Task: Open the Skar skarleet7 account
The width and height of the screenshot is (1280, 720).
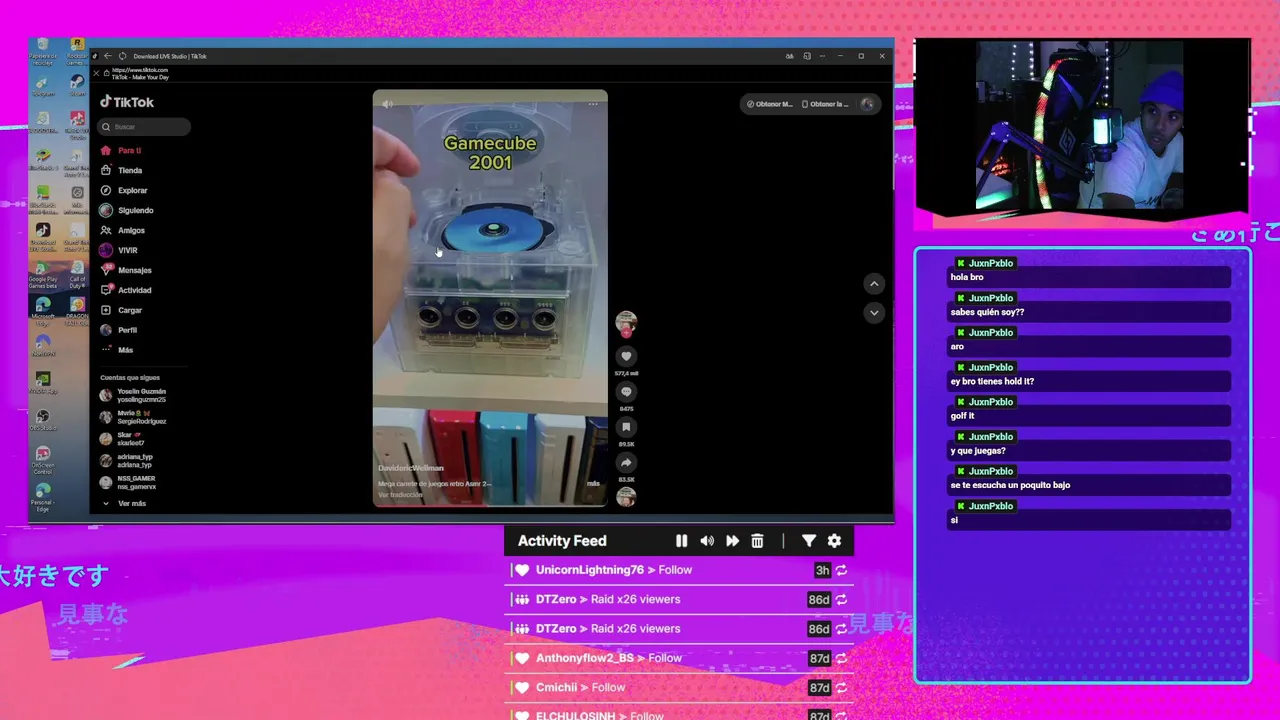Action: click(x=124, y=439)
